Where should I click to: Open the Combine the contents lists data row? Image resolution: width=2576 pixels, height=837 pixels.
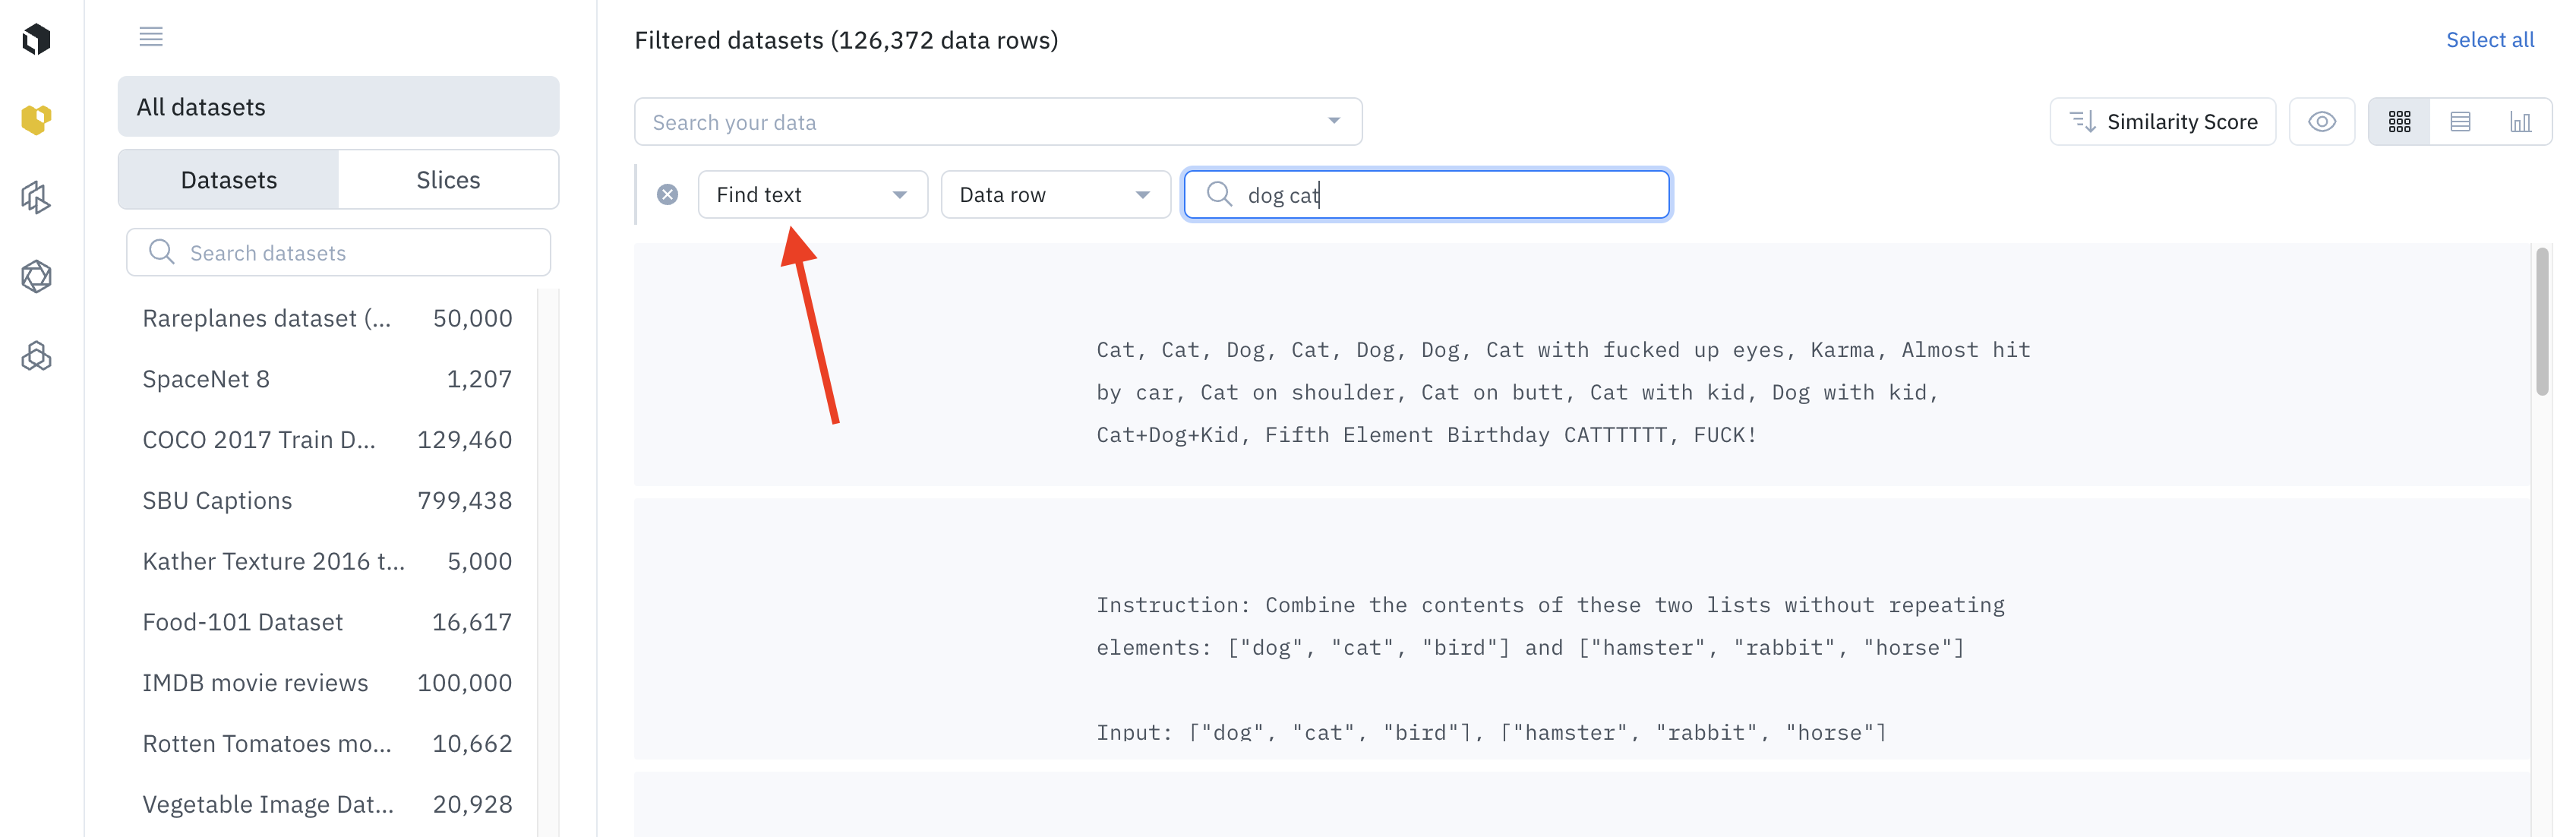[1582, 629]
